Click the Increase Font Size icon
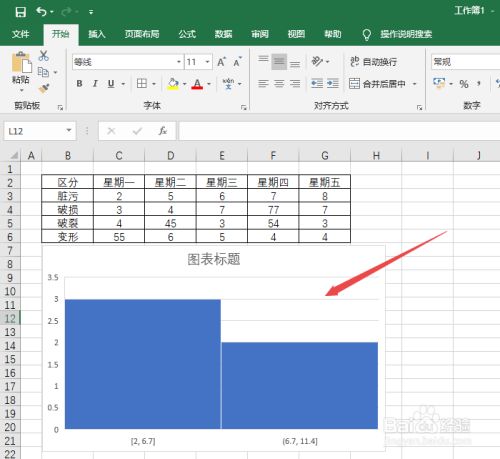The width and height of the screenshot is (500, 459). 221,62
